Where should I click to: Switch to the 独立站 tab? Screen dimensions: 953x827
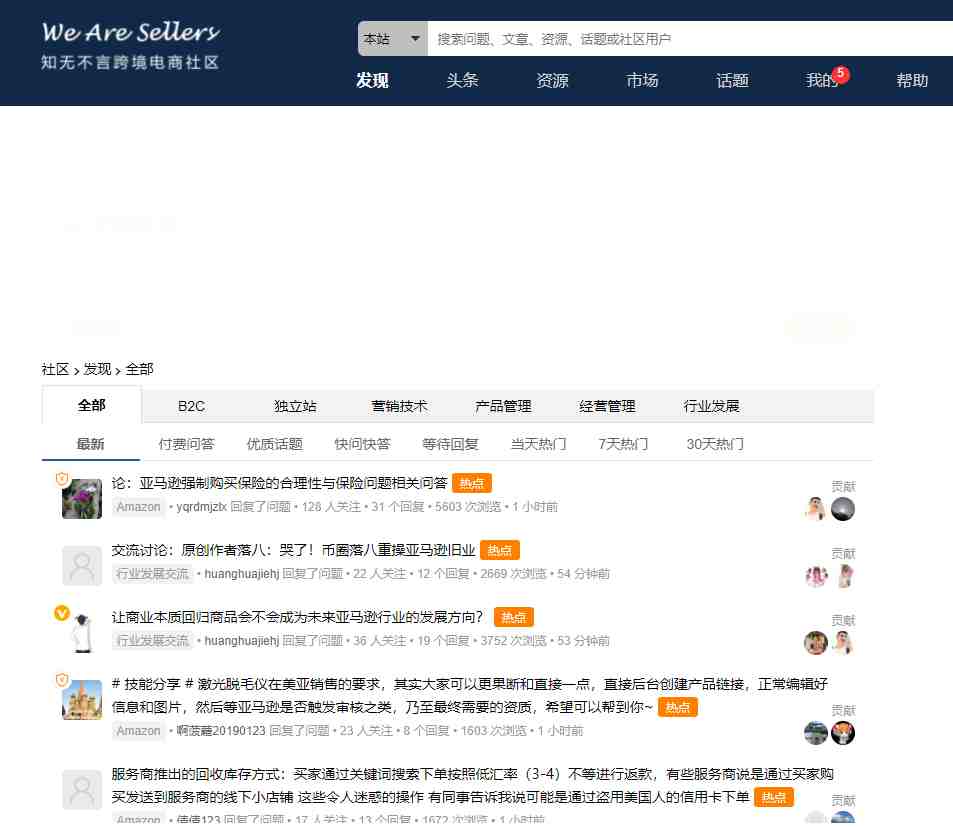click(x=295, y=406)
